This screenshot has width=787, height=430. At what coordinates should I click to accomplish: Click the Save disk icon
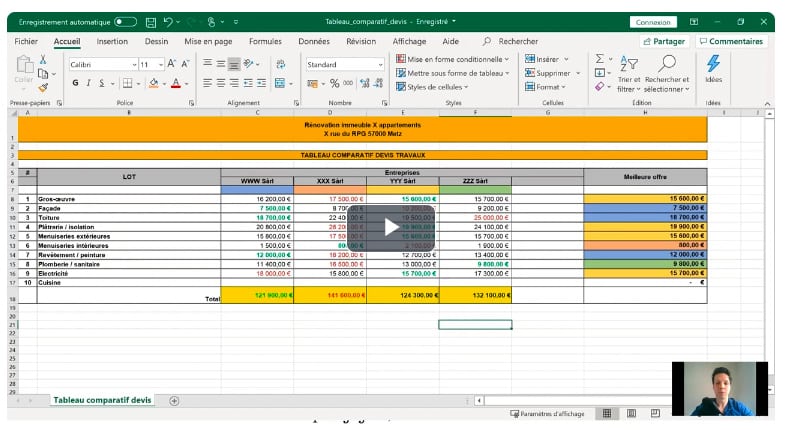150,21
